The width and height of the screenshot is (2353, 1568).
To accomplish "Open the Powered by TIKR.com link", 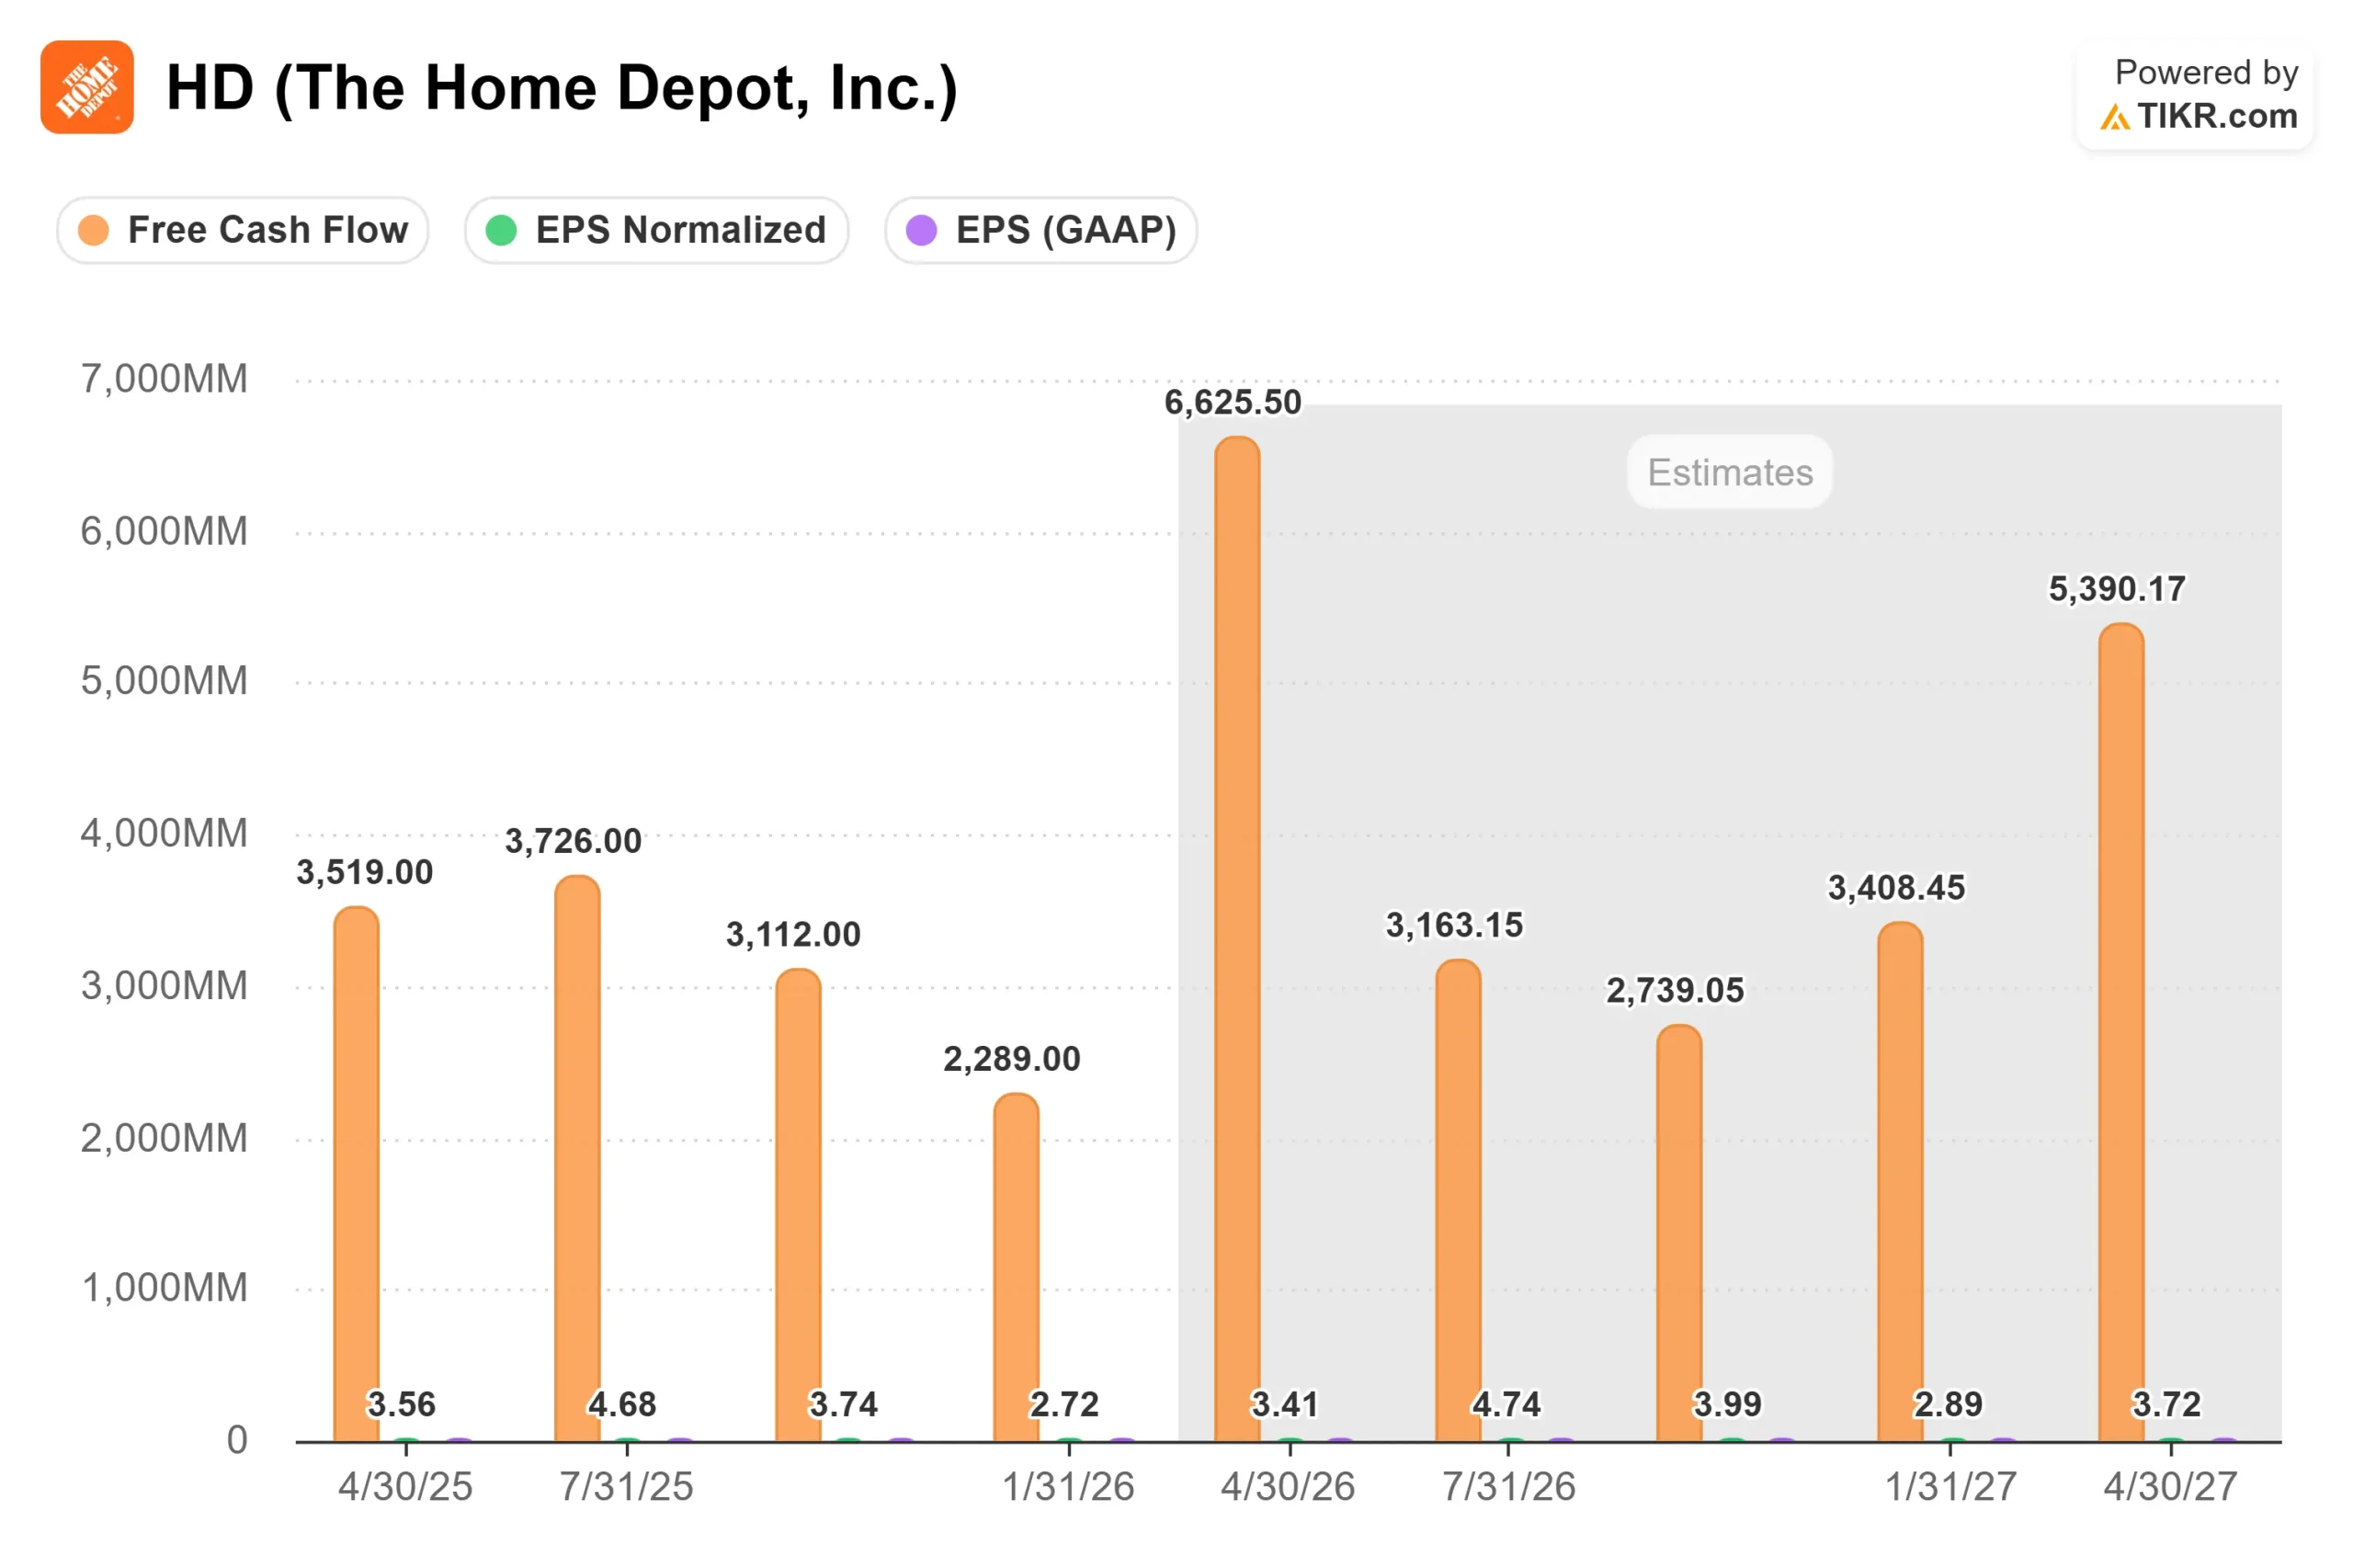I will pos(2195,95).
